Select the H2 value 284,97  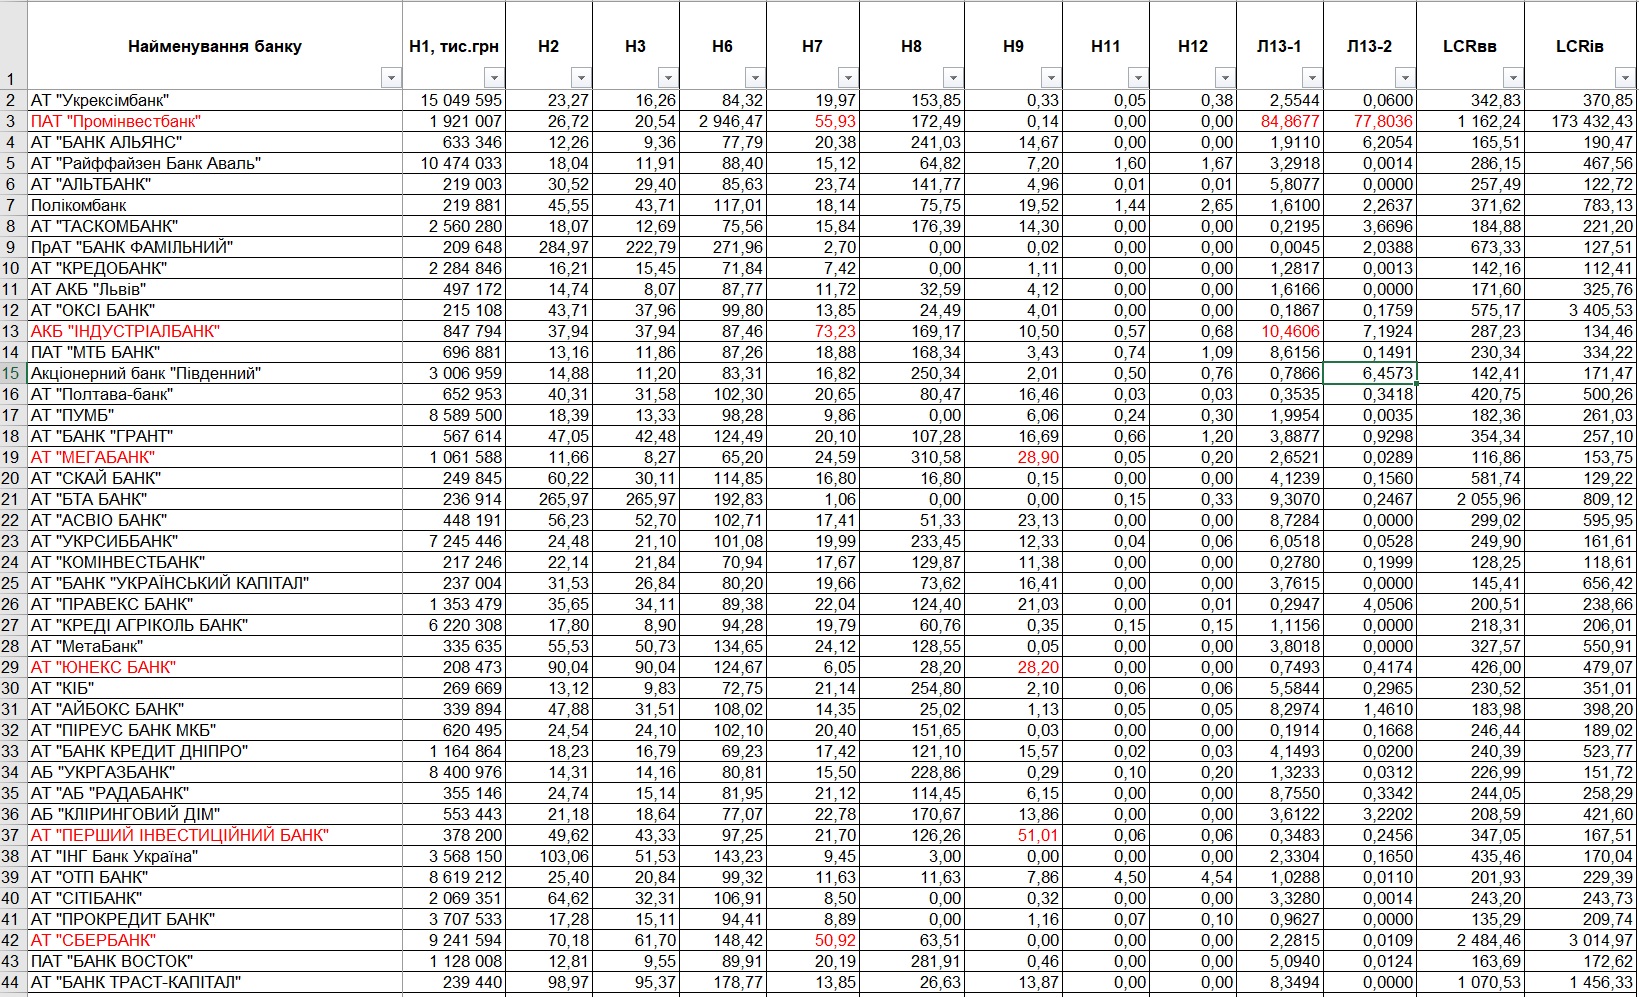[x=549, y=247]
